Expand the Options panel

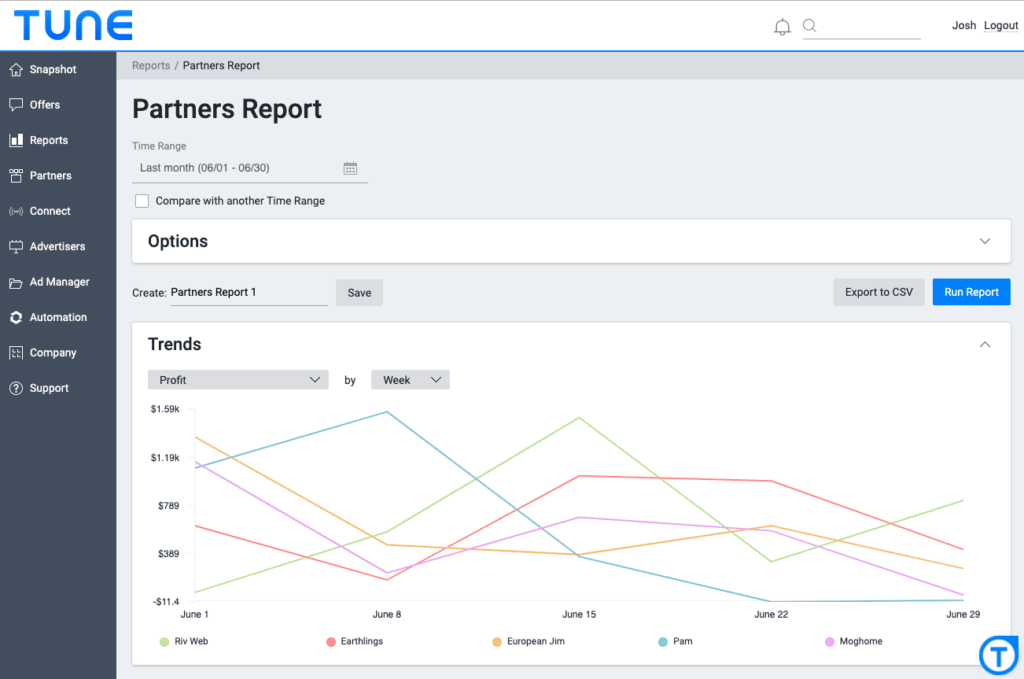click(x=985, y=241)
